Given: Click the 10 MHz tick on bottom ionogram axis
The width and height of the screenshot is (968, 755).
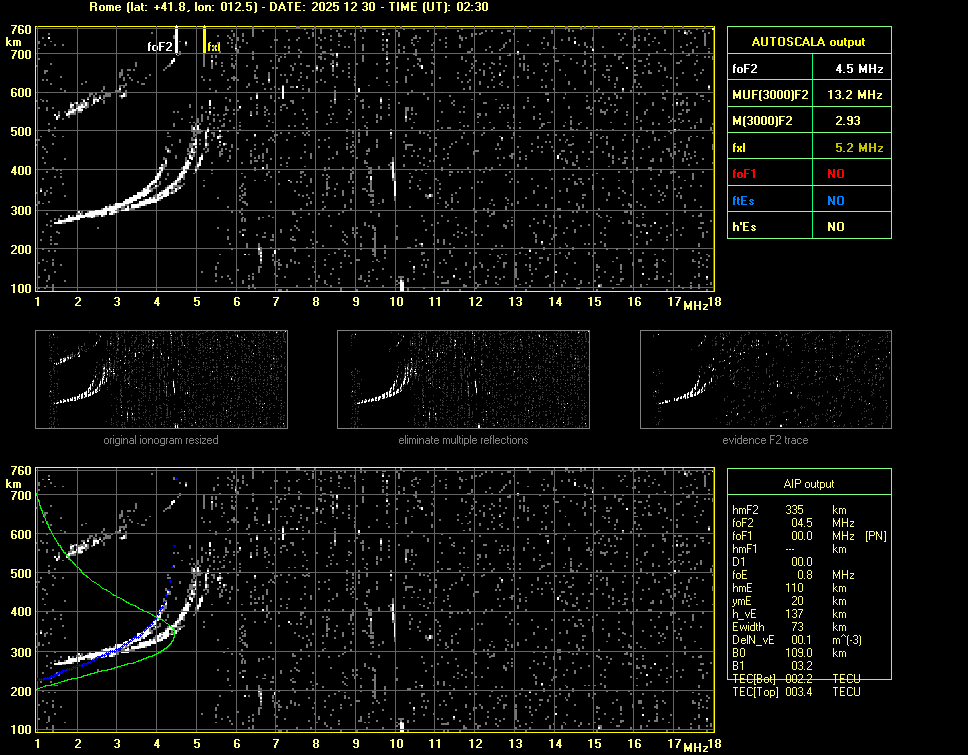Looking at the screenshot, I should point(397,745).
